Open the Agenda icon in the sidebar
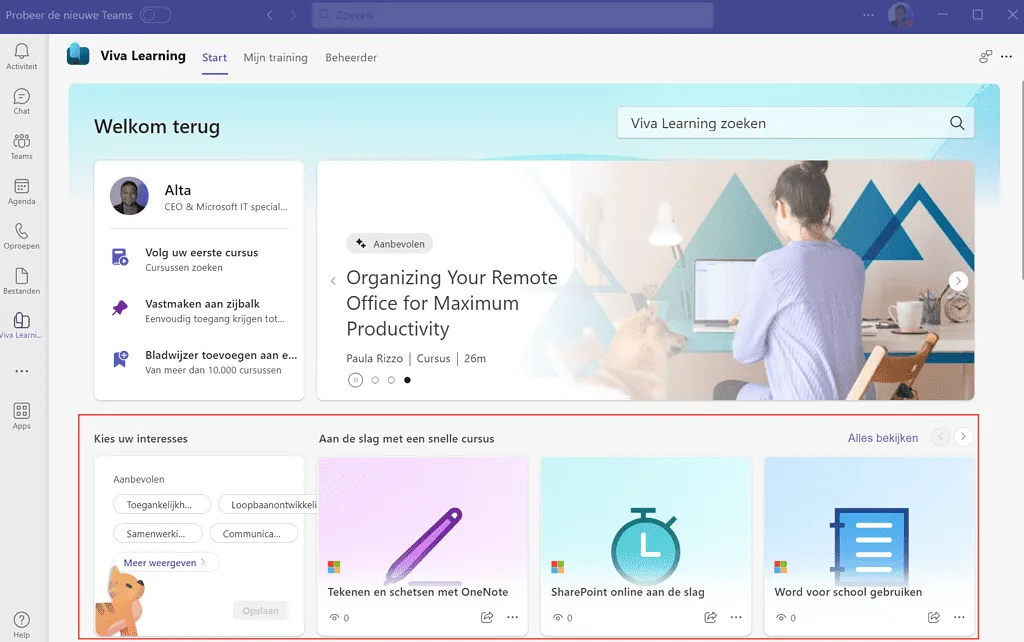Viewport: 1024px width, 642px height. pyautogui.click(x=21, y=188)
